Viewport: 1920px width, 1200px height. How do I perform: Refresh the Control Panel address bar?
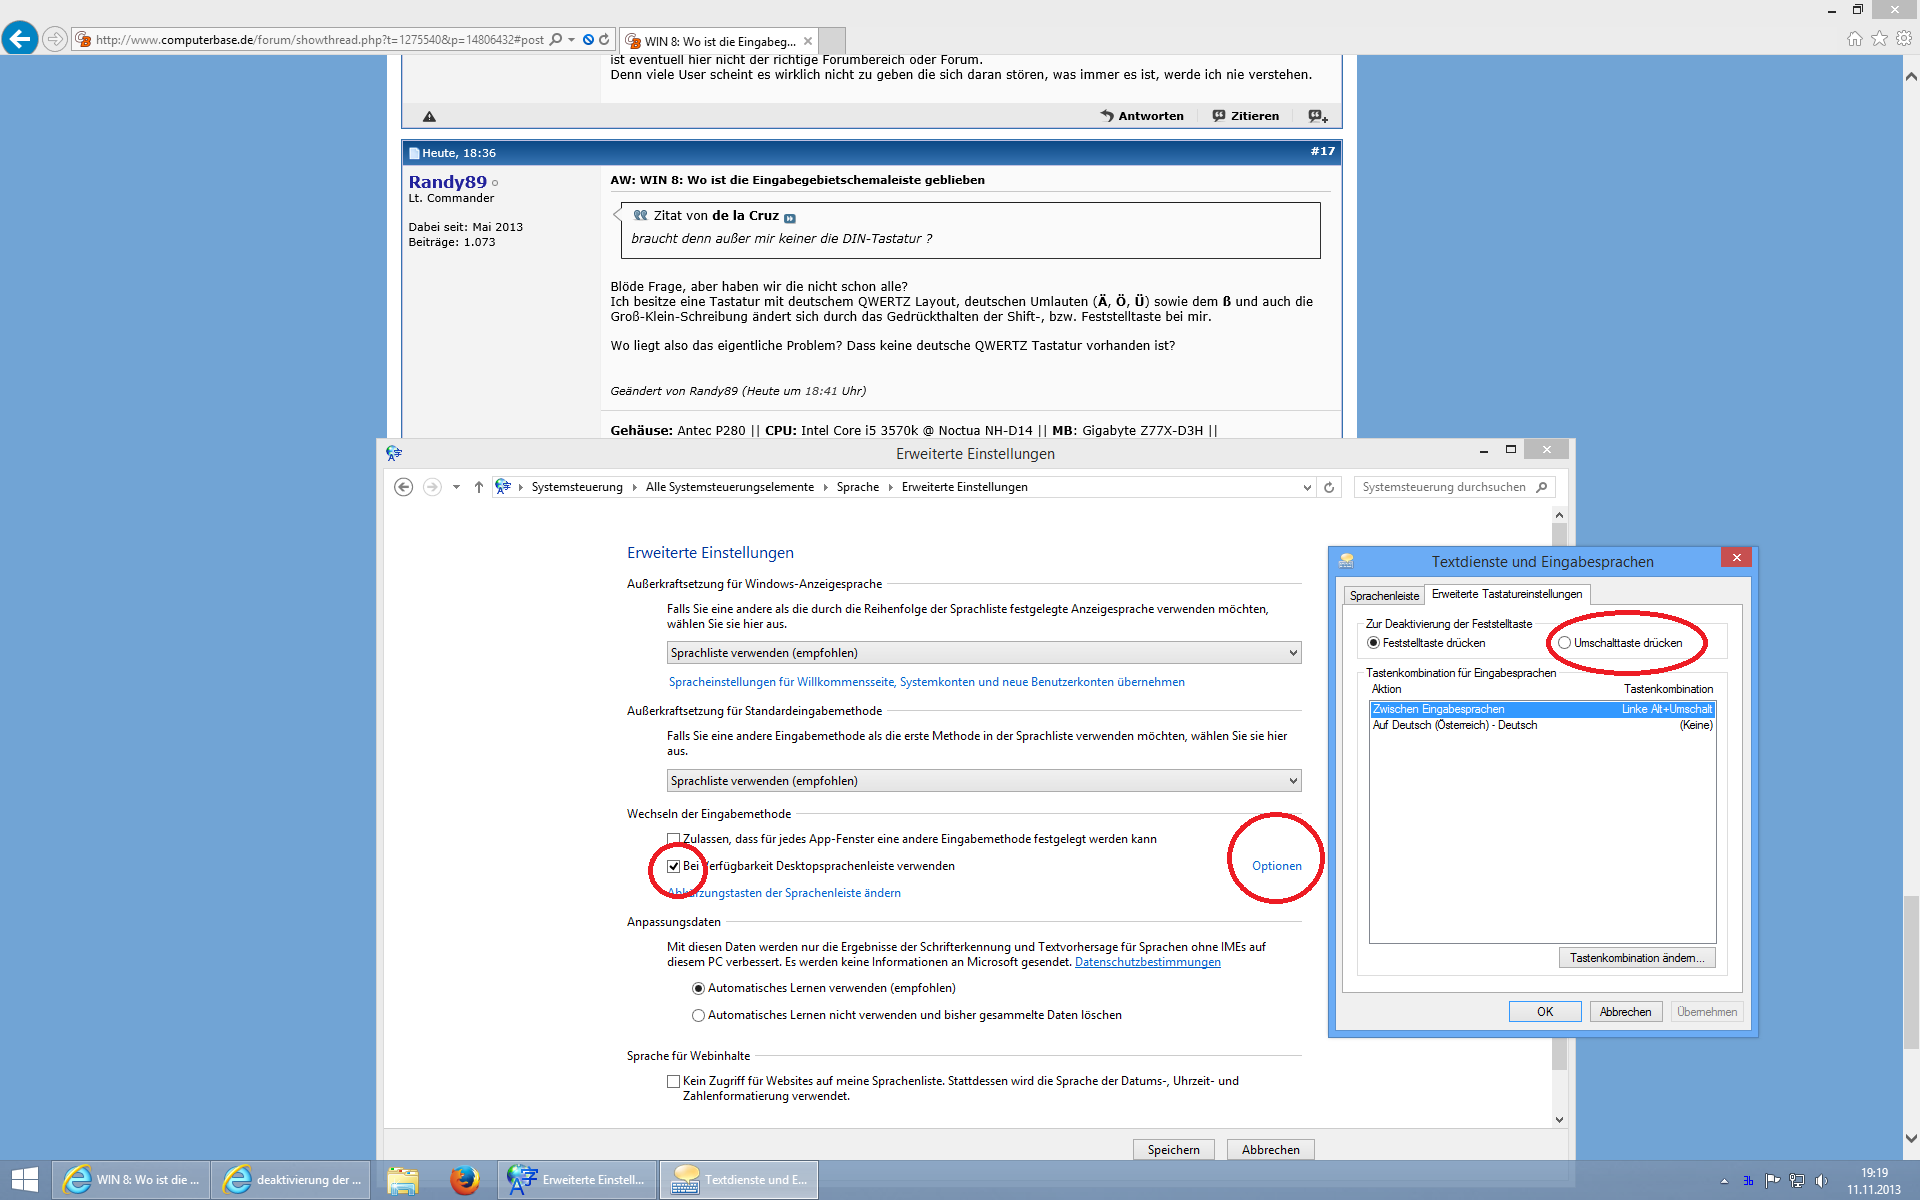click(x=1329, y=487)
